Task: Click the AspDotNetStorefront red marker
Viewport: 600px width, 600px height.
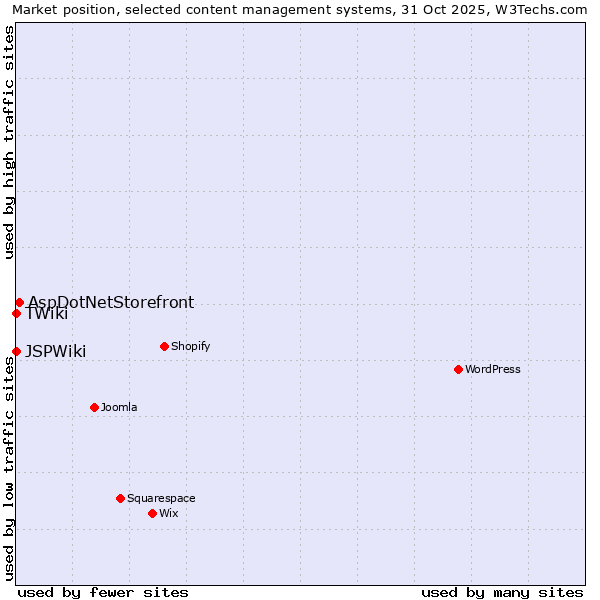Action: pos(19,302)
